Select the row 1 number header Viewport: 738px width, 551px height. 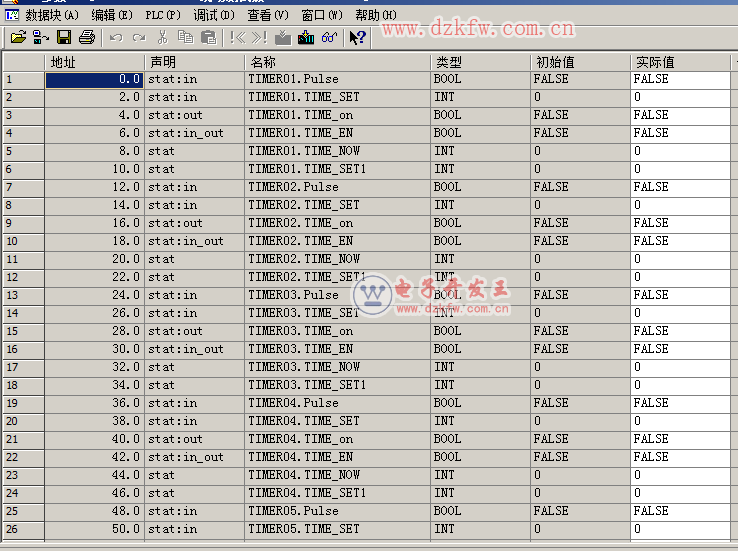point(22,79)
